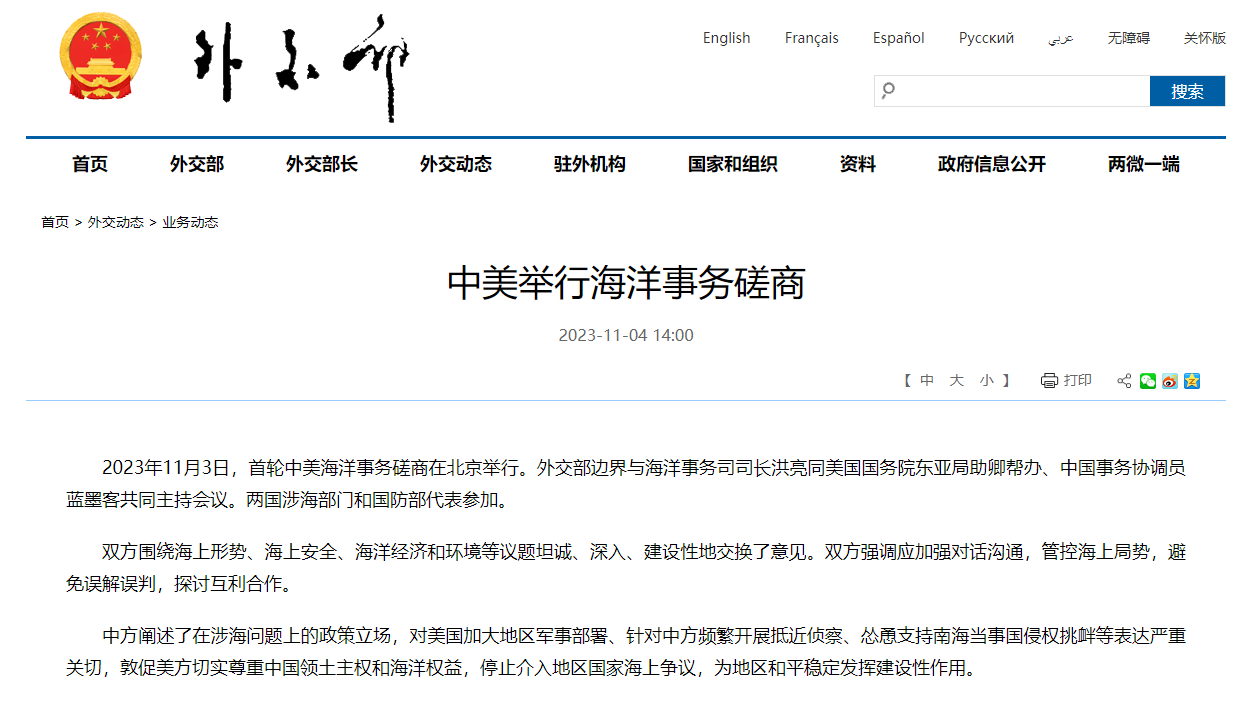Click the magnifier icon in search box

coord(887,91)
